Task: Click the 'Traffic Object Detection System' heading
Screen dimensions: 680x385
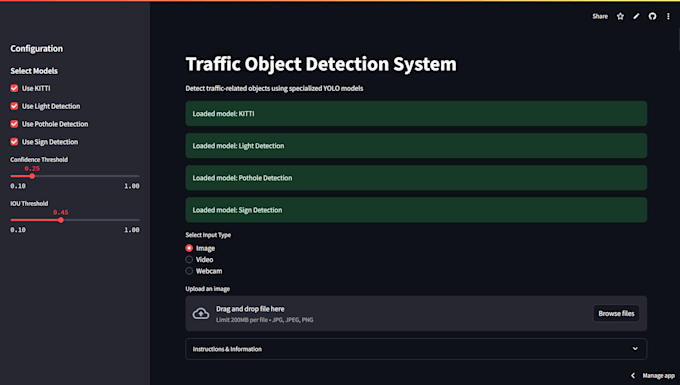Action: (x=321, y=64)
